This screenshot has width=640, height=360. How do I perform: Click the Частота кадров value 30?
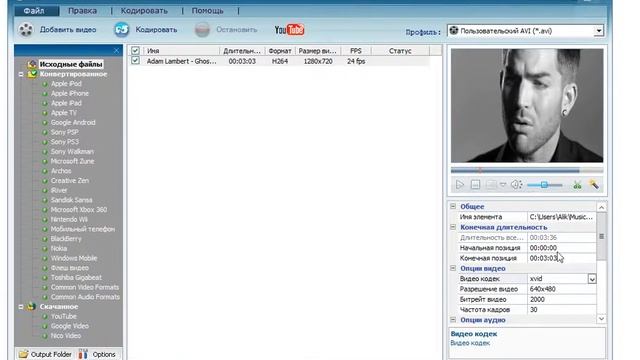coord(562,310)
